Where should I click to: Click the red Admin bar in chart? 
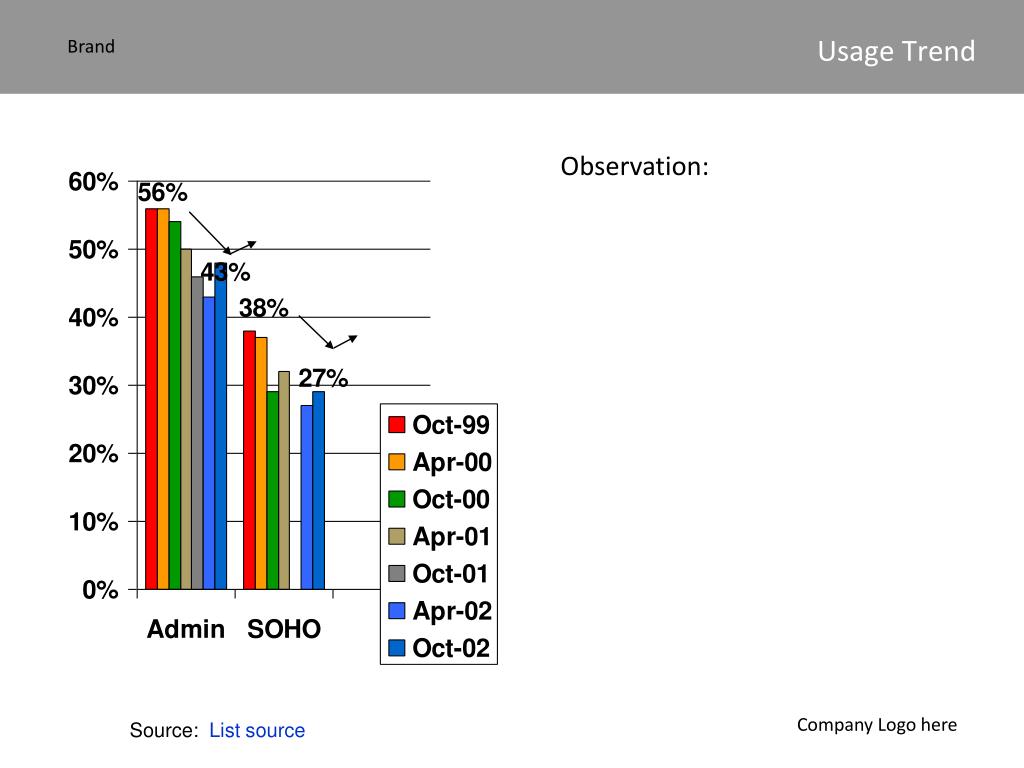click(x=151, y=399)
